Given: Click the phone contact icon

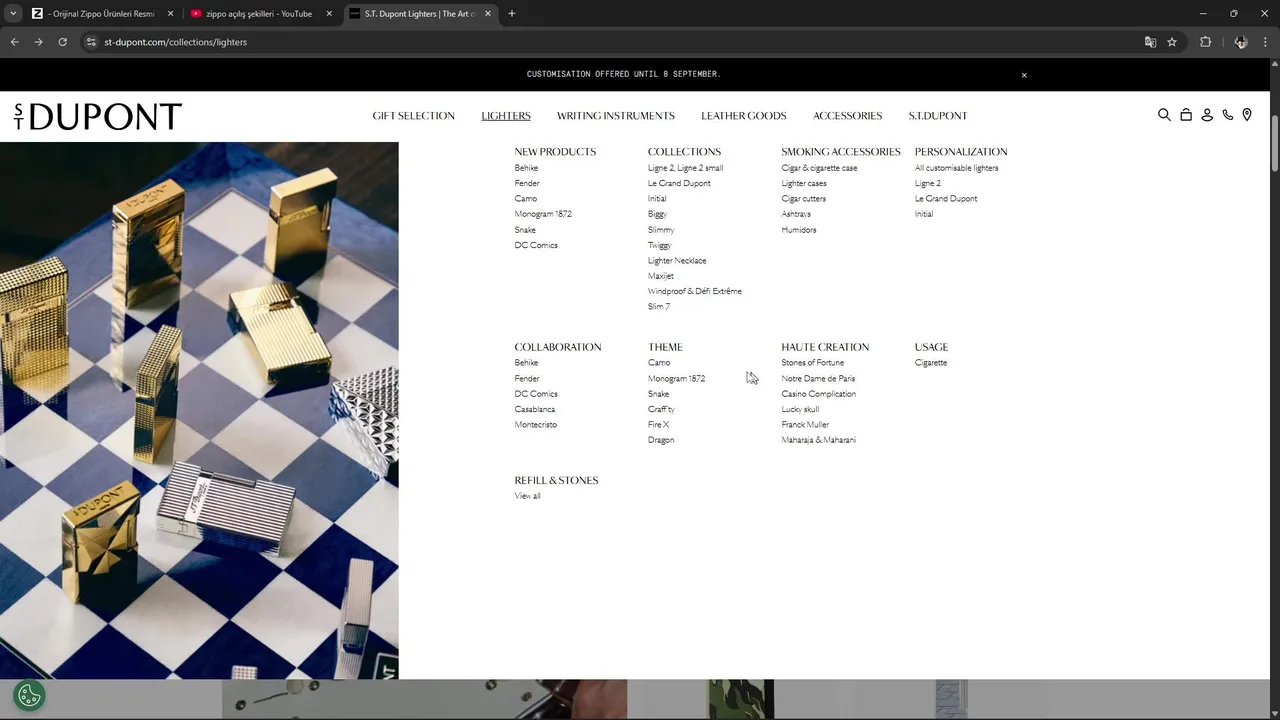Looking at the screenshot, I should click(x=1228, y=115).
